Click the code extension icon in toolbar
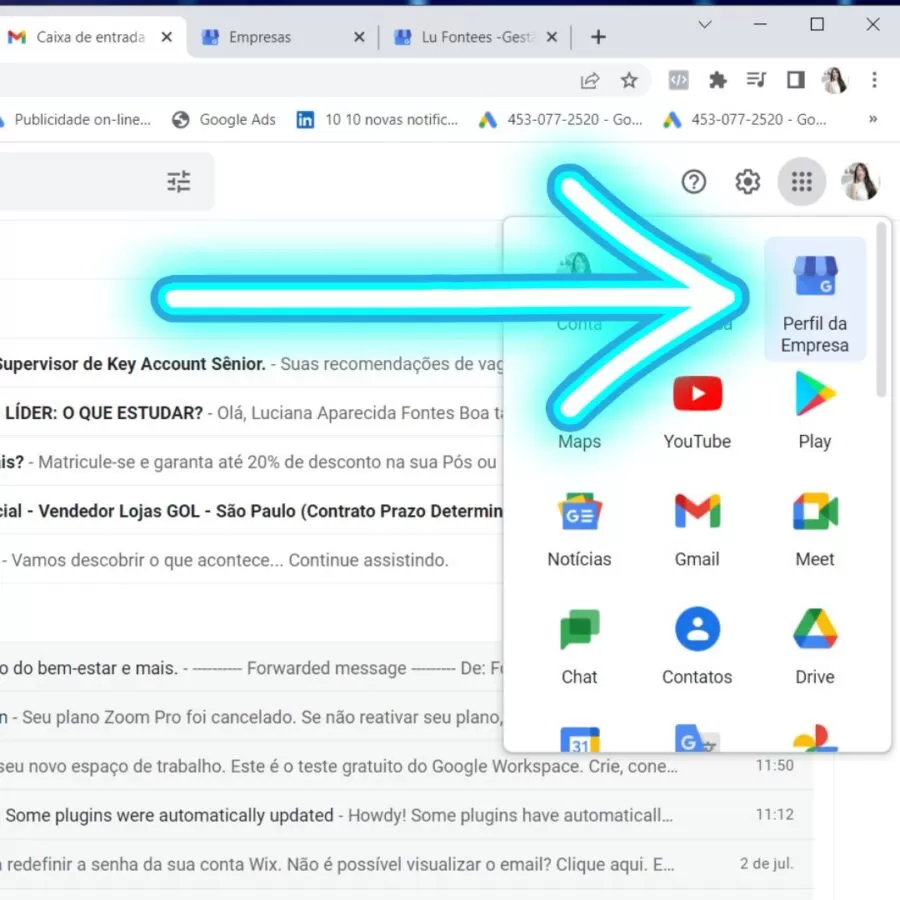900x900 pixels. click(x=678, y=80)
